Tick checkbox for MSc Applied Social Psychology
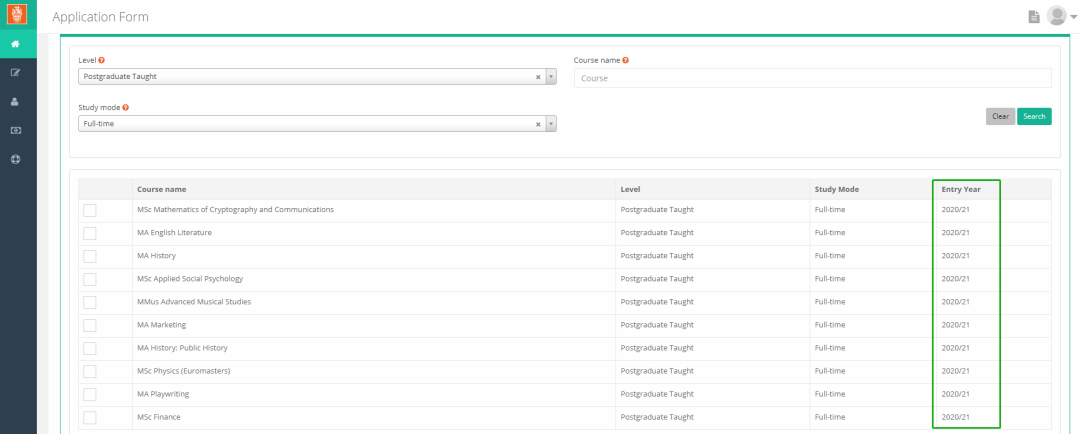This screenshot has width=1080, height=434. coord(90,280)
